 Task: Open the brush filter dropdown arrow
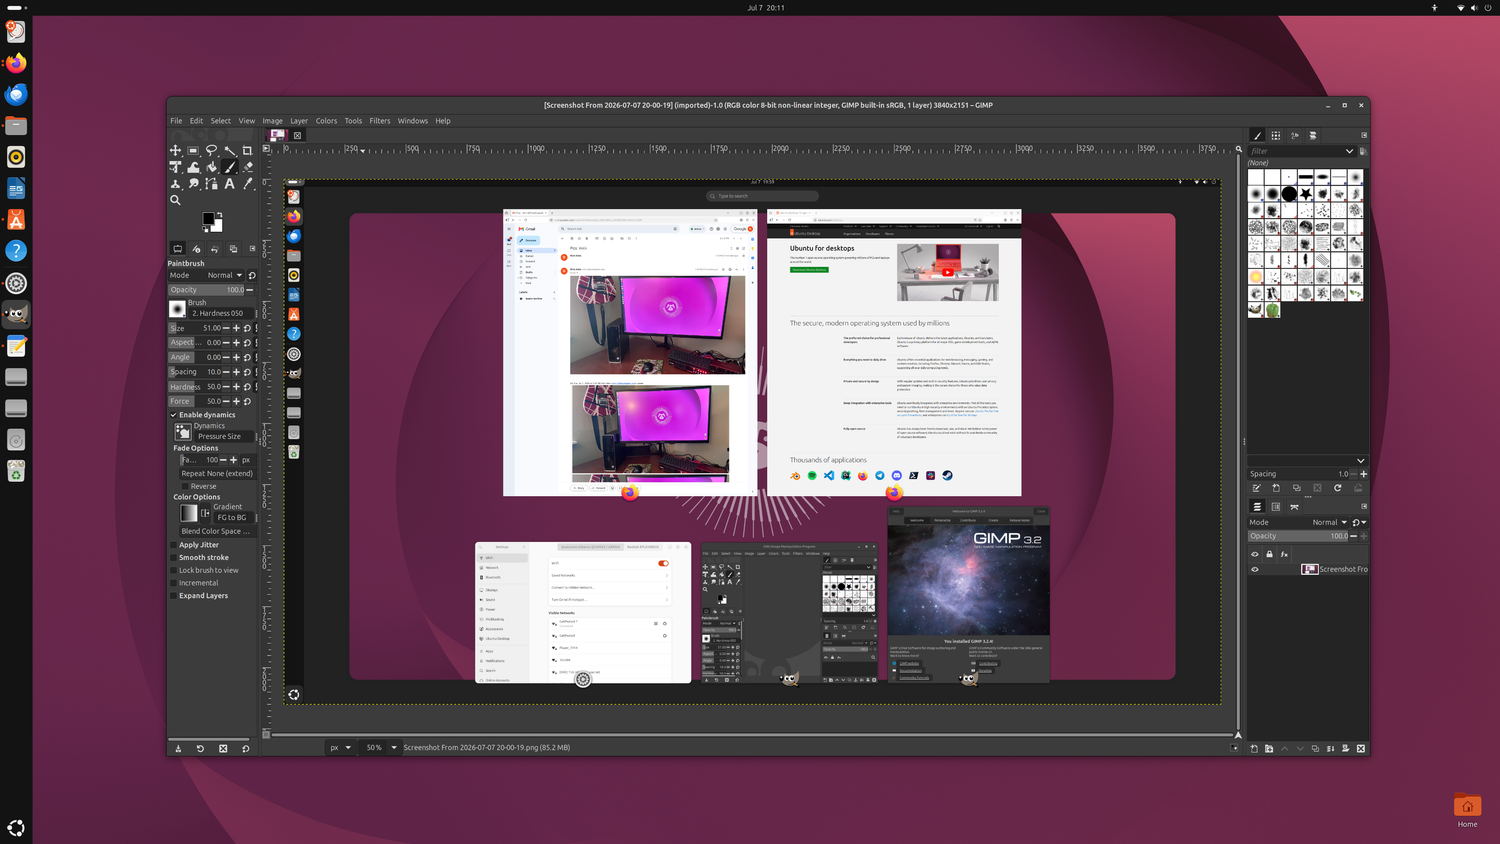tap(1349, 151)
